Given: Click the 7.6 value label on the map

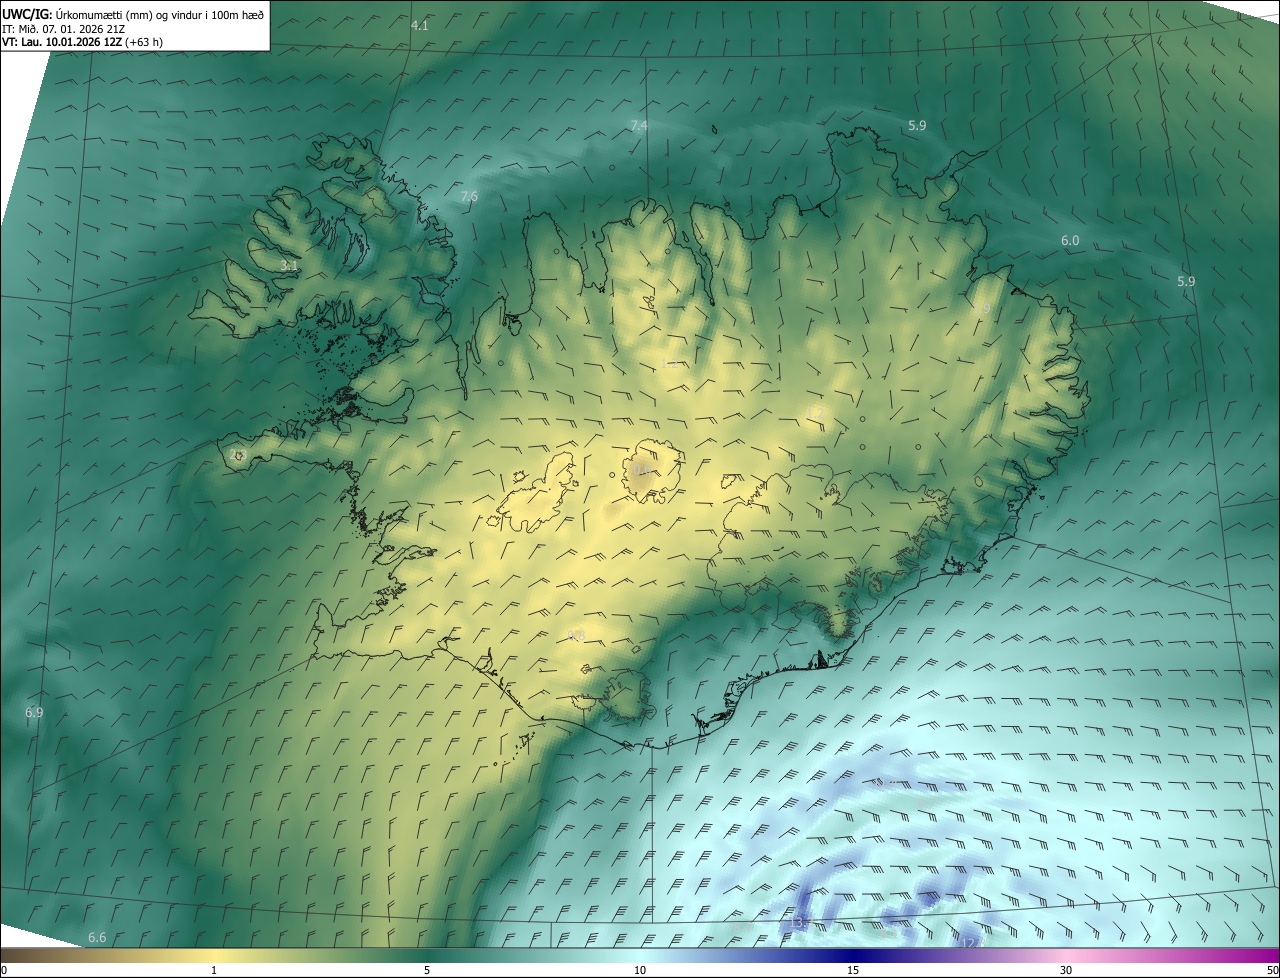Looking at the screenshot, I should 469,197.
